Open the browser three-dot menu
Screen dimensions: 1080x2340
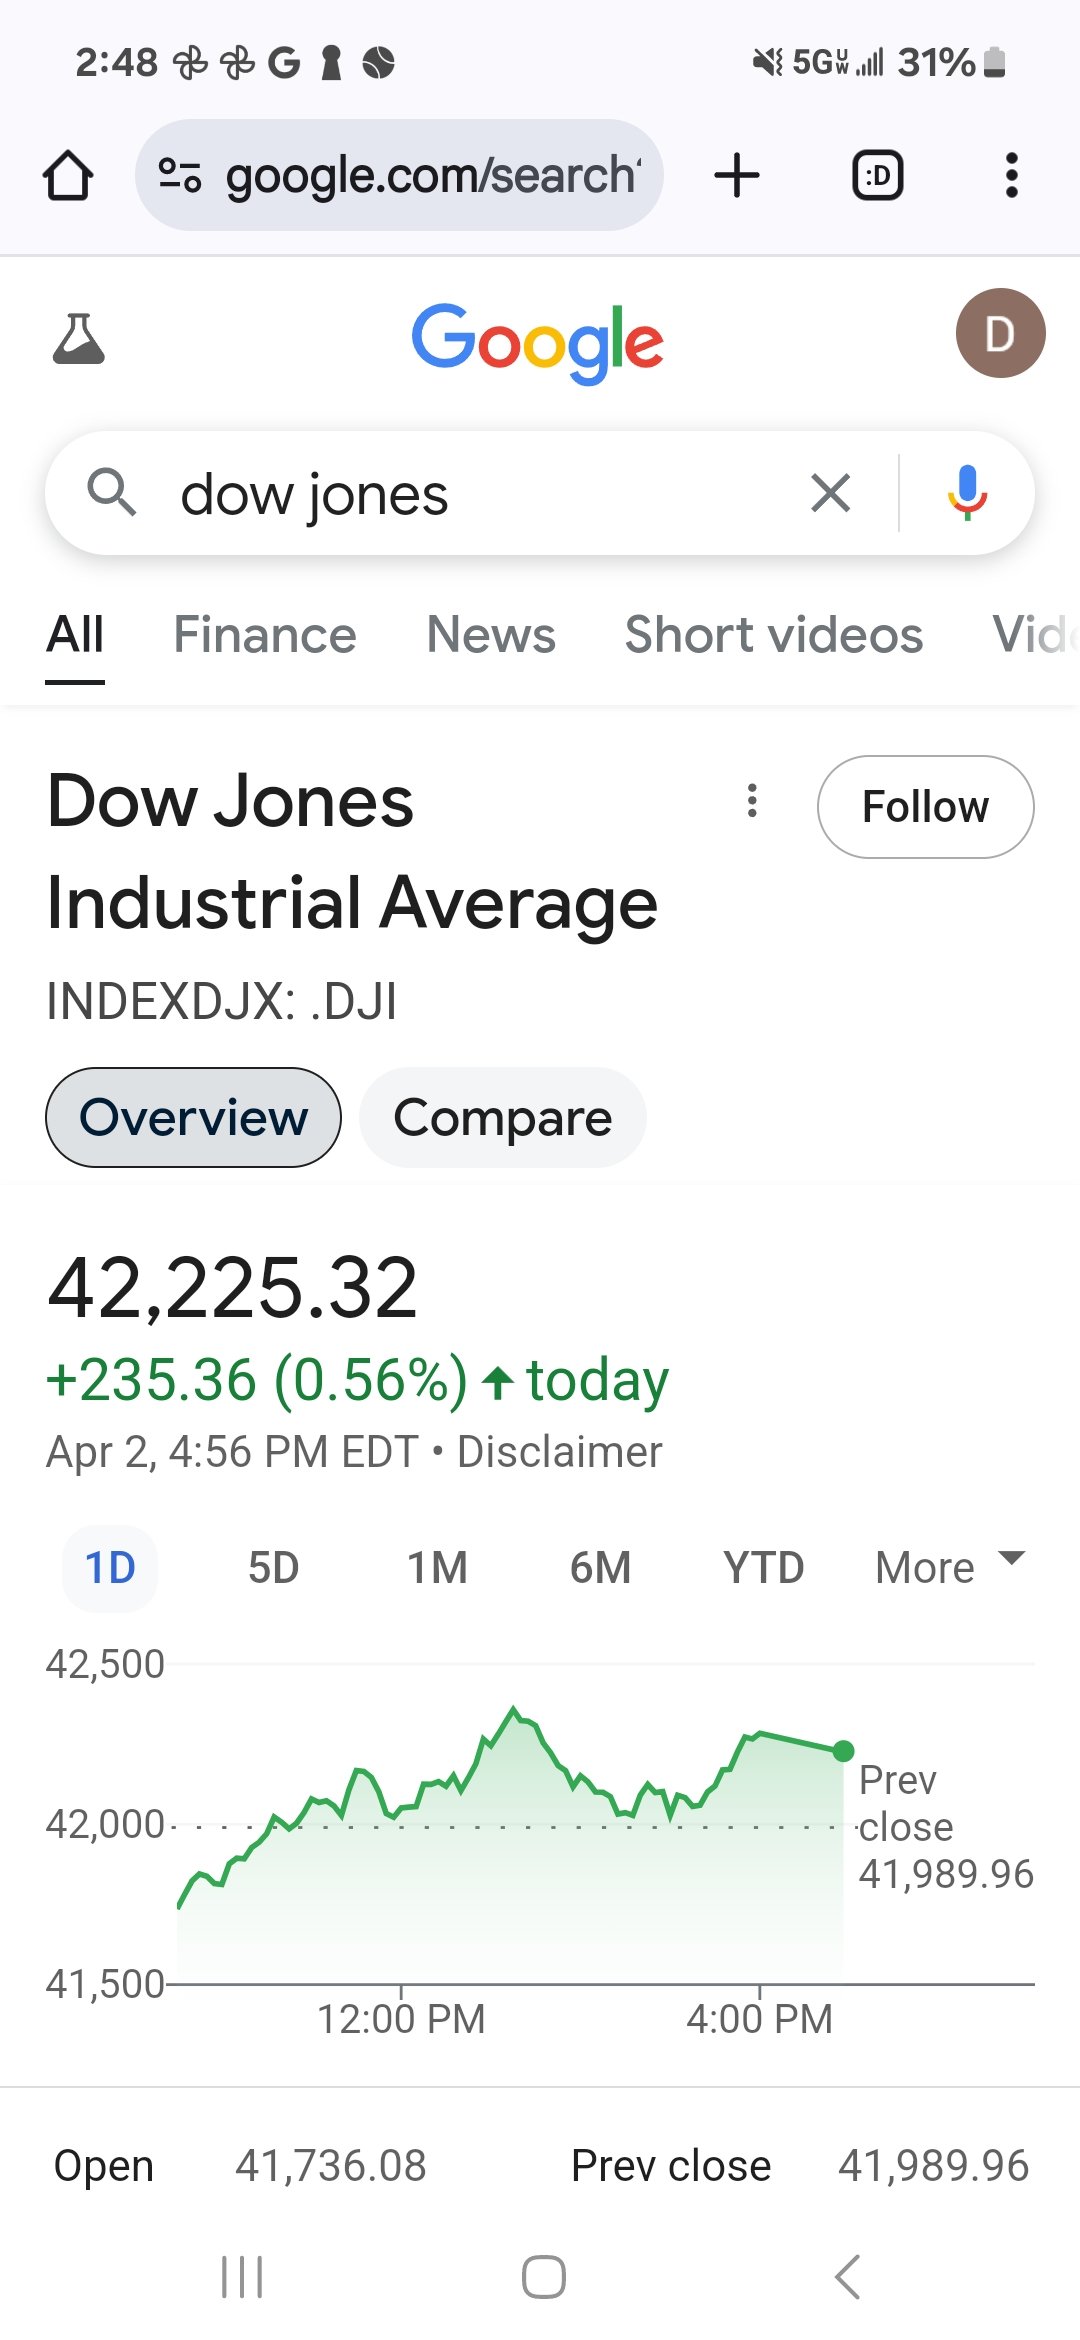point(1012,176)
